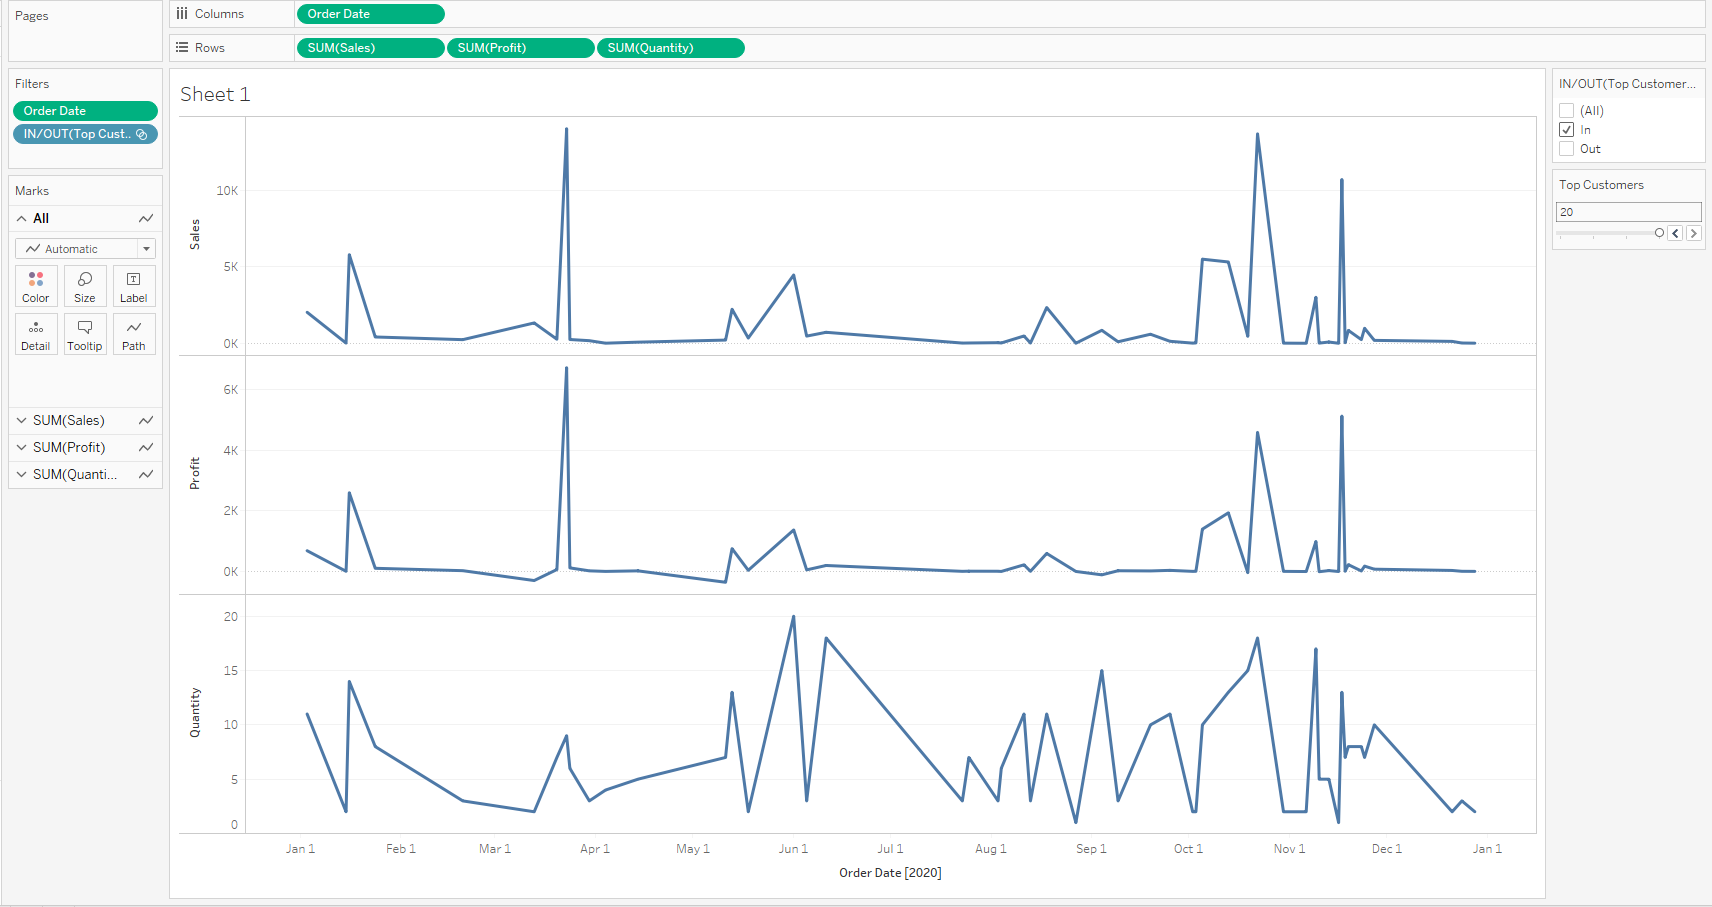Viewport: 1712px width, 907px height.
Task: Click the Top Customers parameter title
Action: 1601,185
